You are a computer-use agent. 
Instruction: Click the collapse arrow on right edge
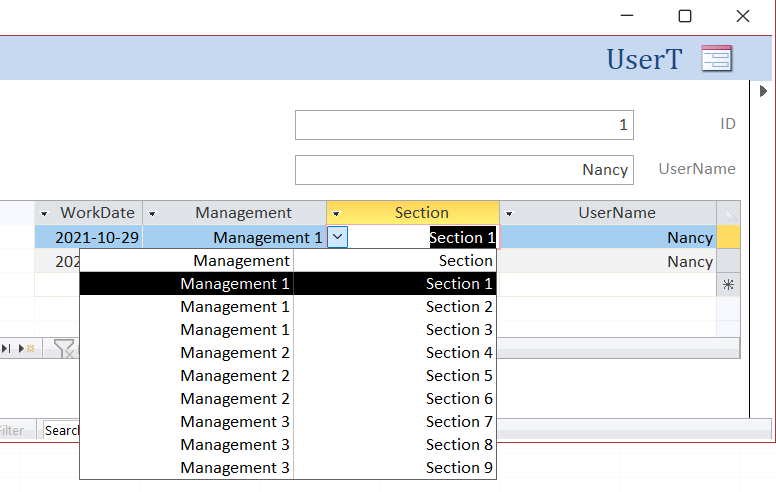[x=764, y=91]
